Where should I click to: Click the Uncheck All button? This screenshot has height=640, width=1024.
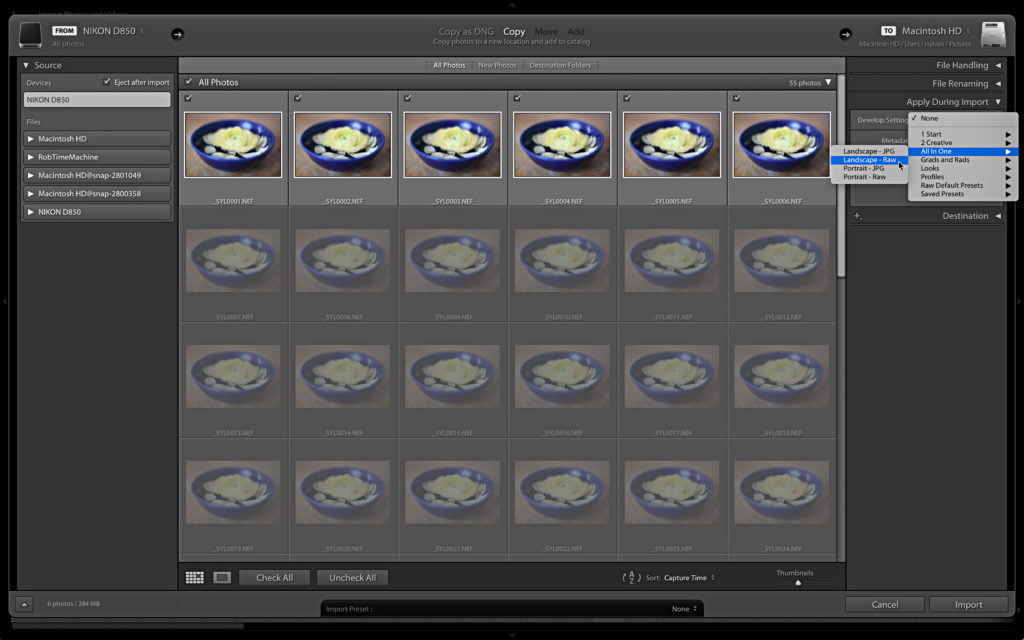[352, 577]
